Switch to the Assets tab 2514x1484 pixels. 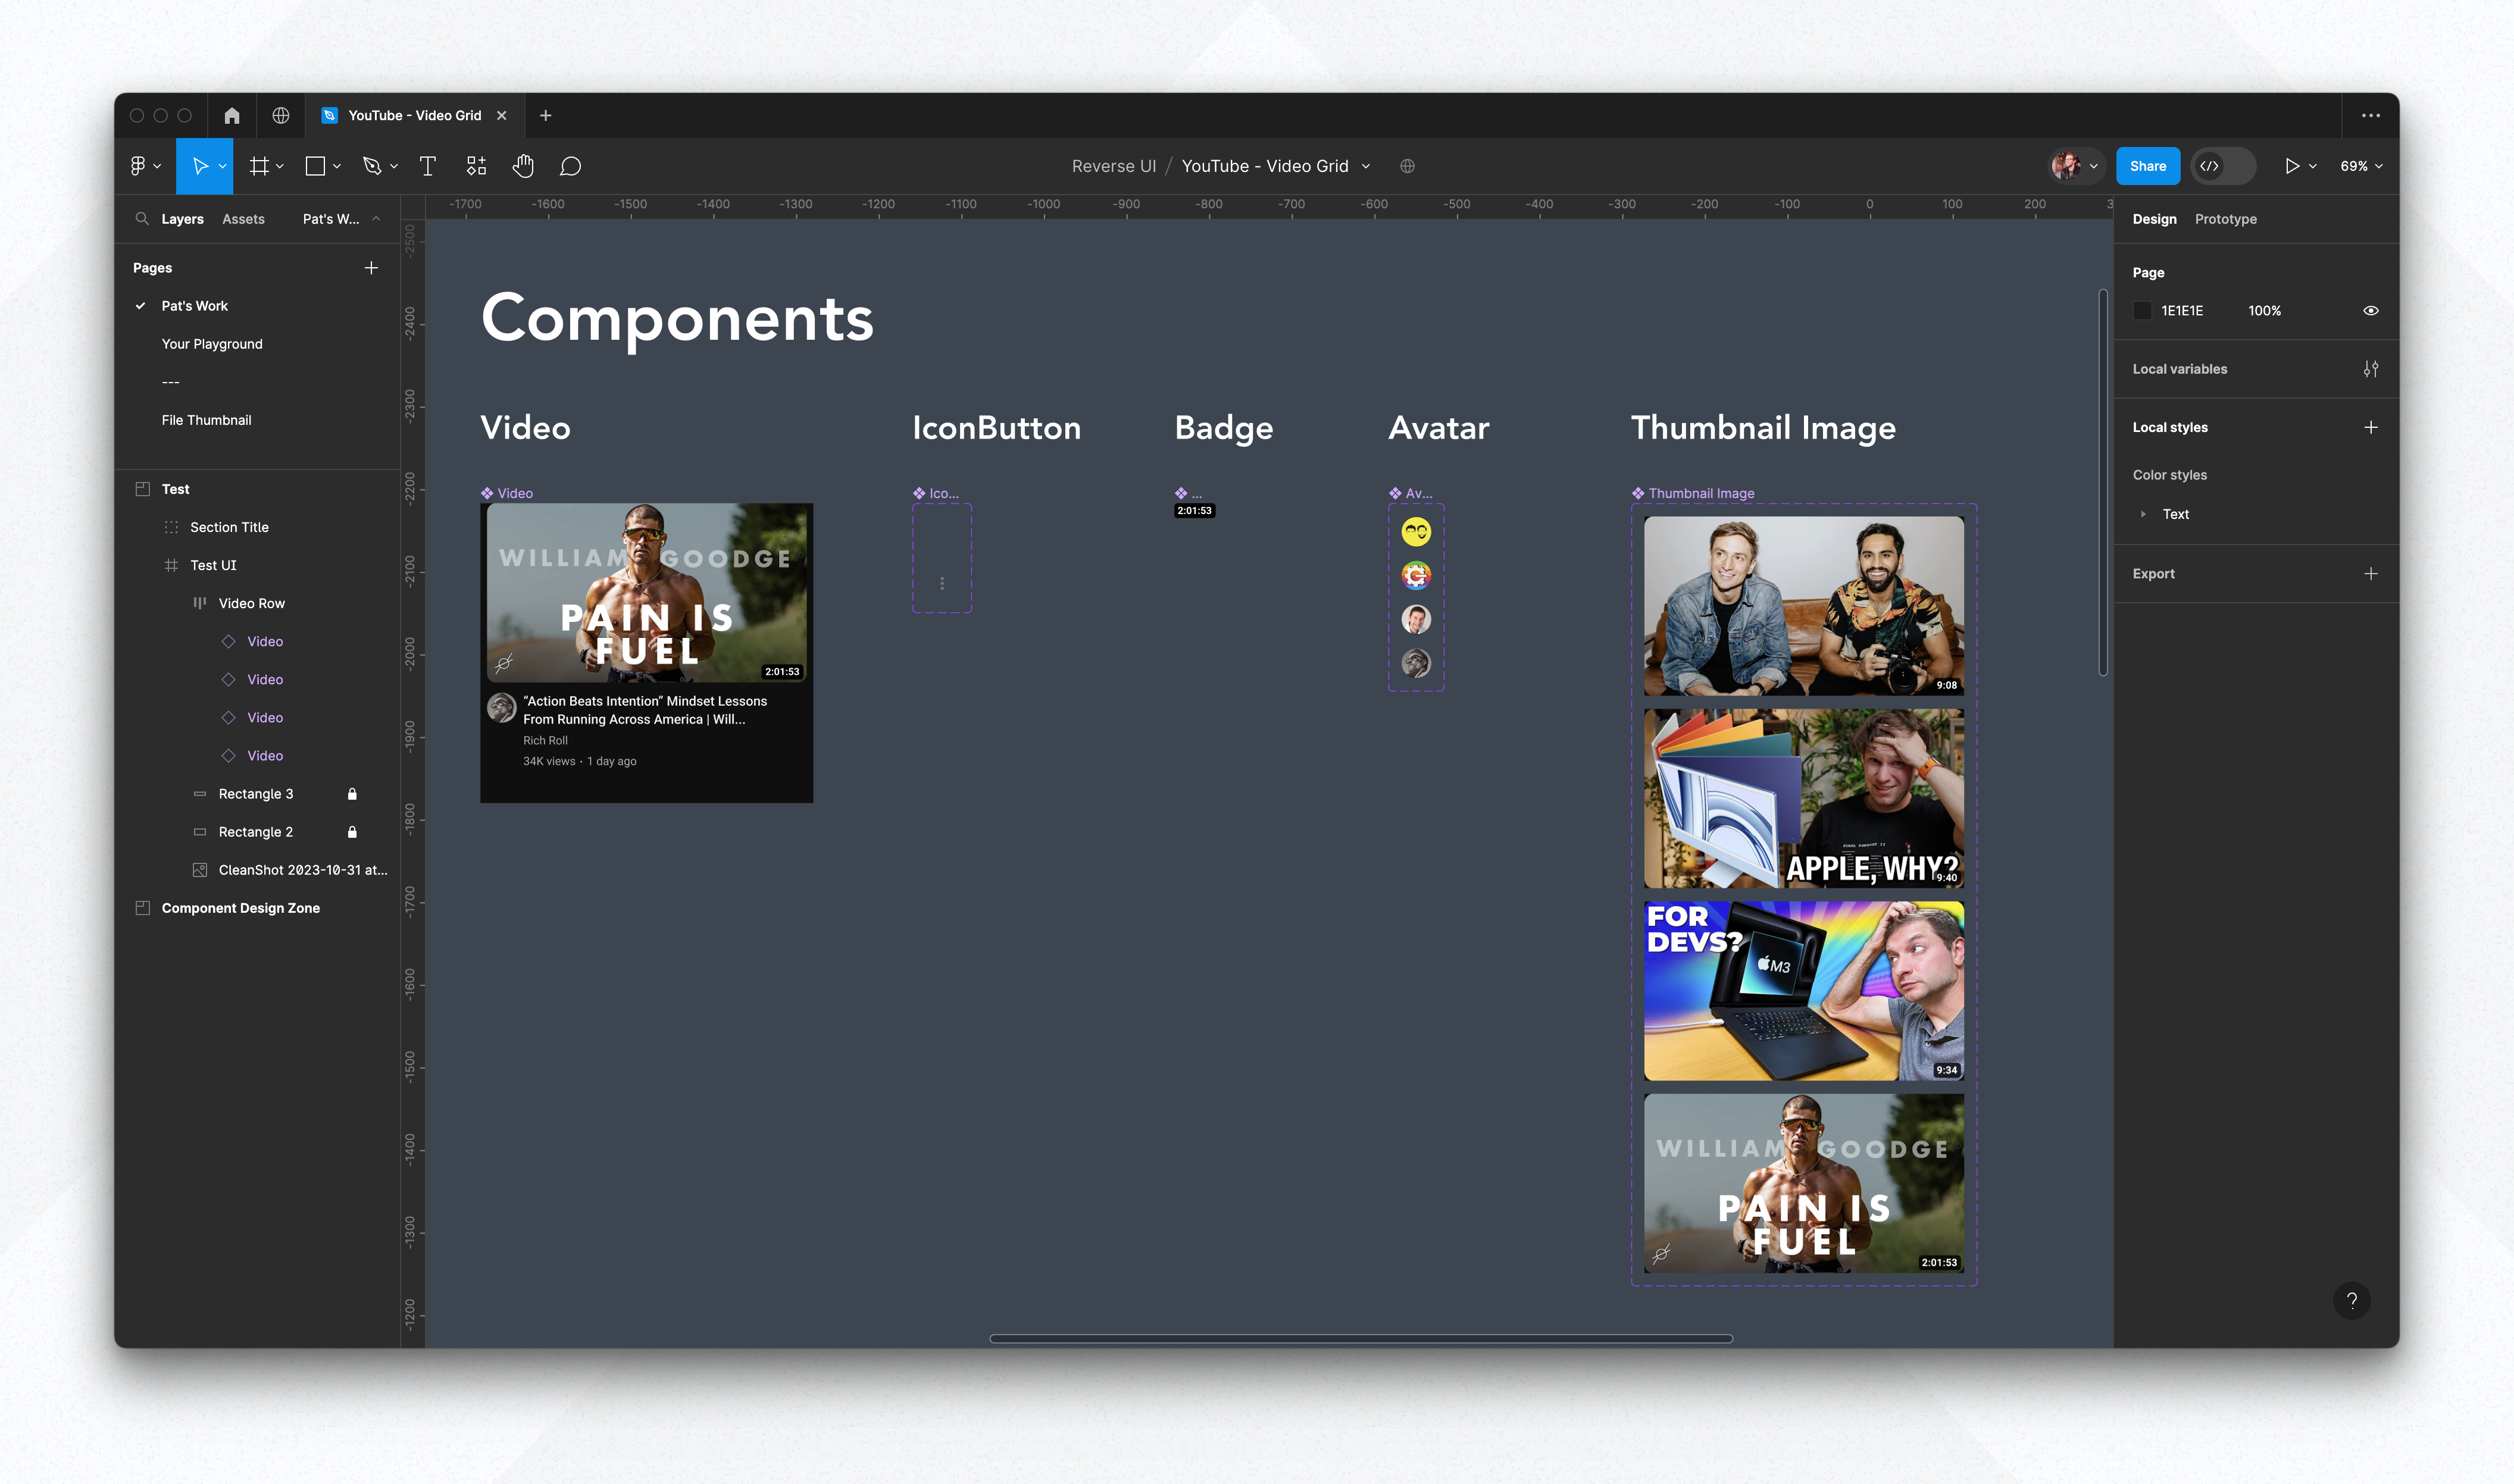(x=243, y=219)
